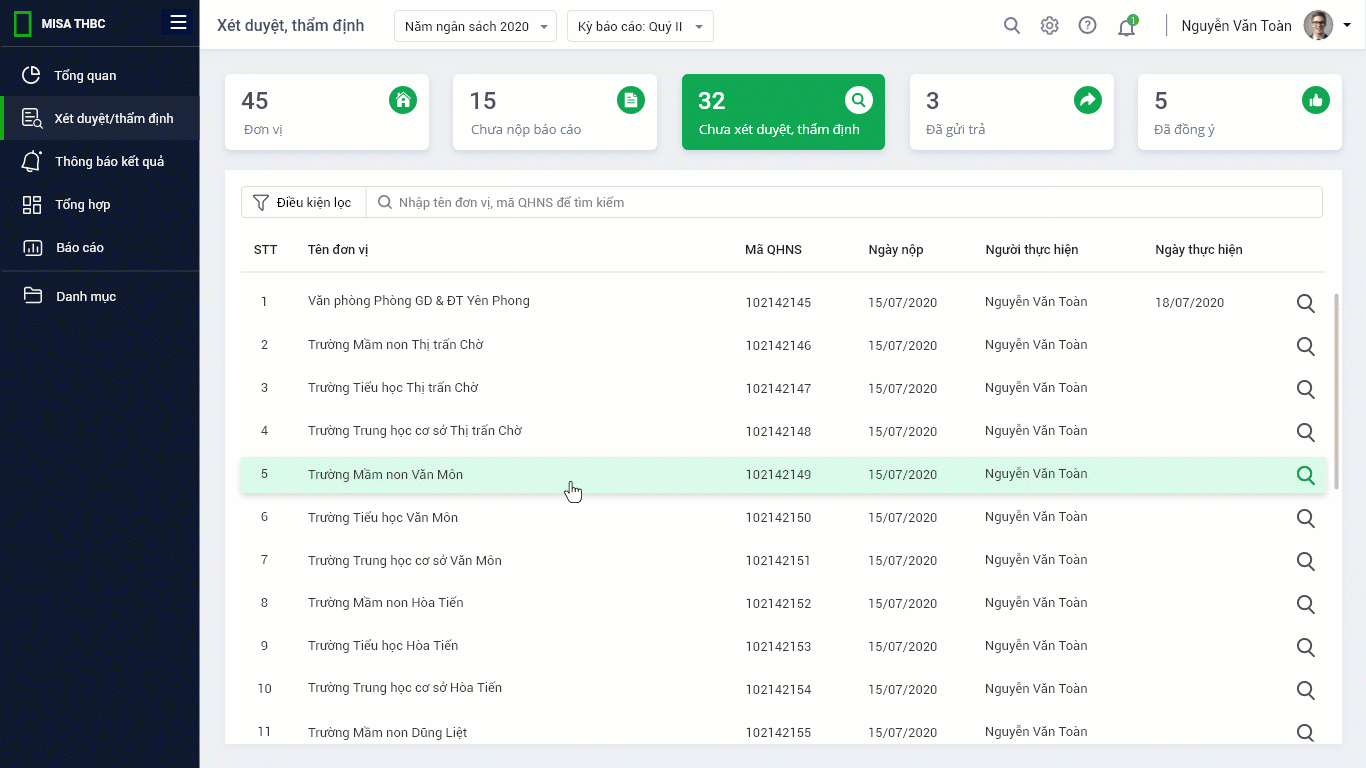Click QHNS code 102142148
This screenshot has height=768, width=1366.
(778, 432)
